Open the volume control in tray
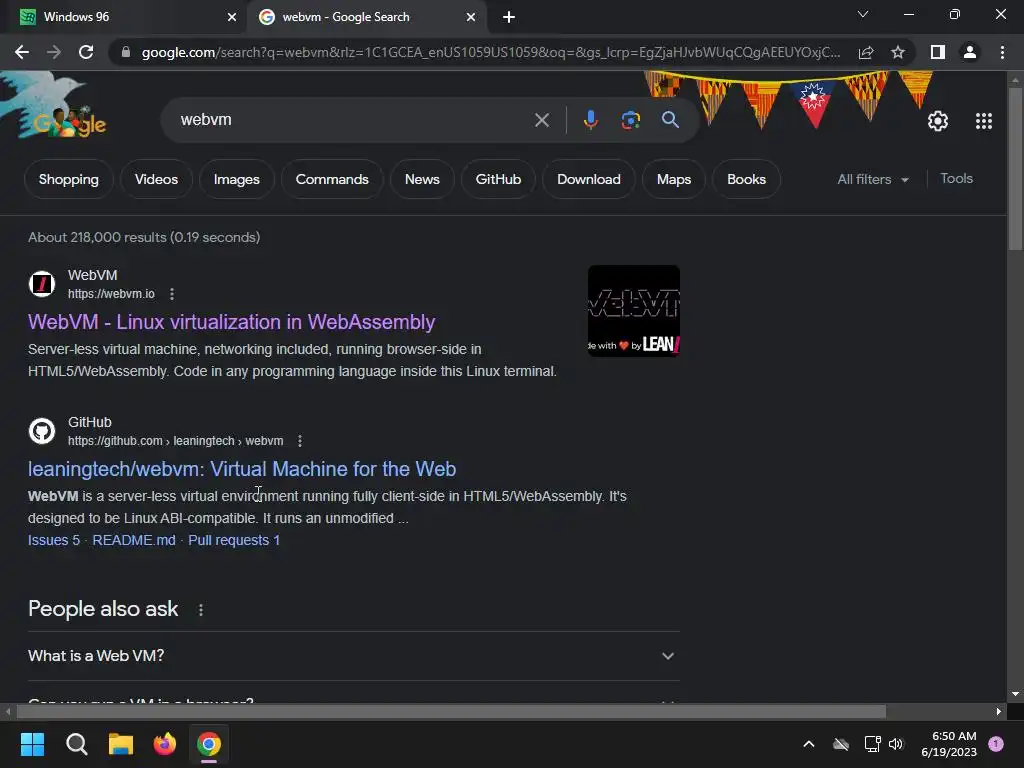The width and height of the screenshot is (1024, 768). [x=896, y=744]
